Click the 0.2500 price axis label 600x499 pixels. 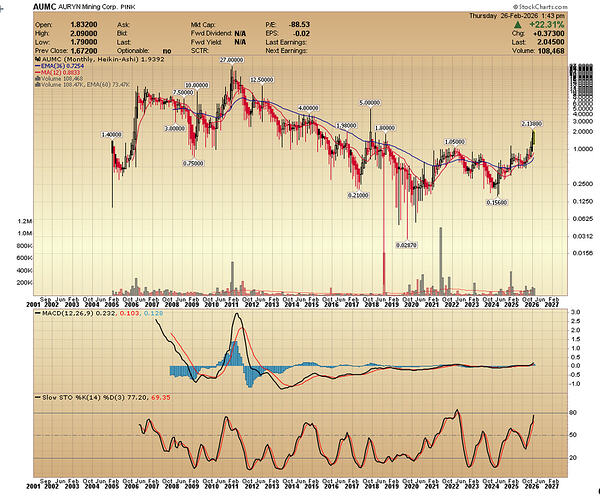tap(582, 184)
